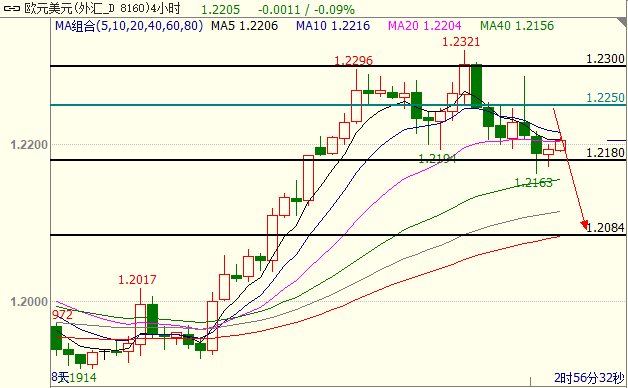Open the MA组合(5,10,20,40,60,80) indicator label
Image resolution: width=628 pixels, height=388 pixels.
(x=129, y=26)
